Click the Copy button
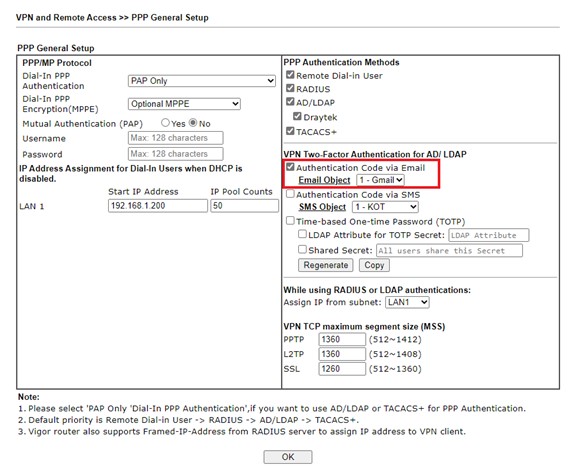576x467 pixels. click(x=374, y=265)
